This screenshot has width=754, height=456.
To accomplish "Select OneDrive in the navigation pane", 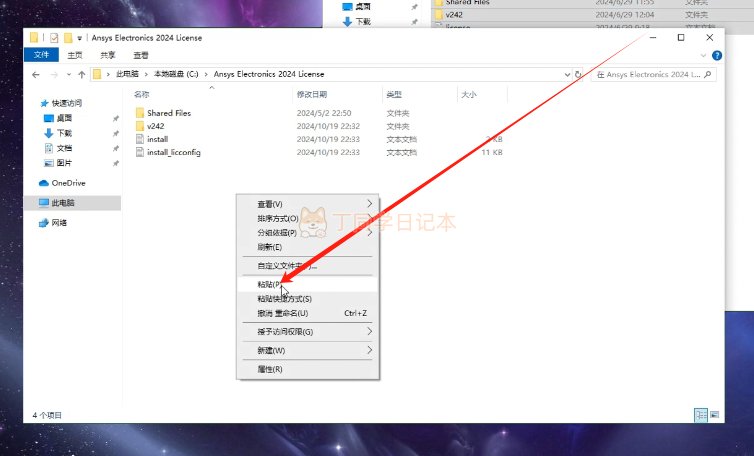I will pyautogui.click(x=68, y=183).
